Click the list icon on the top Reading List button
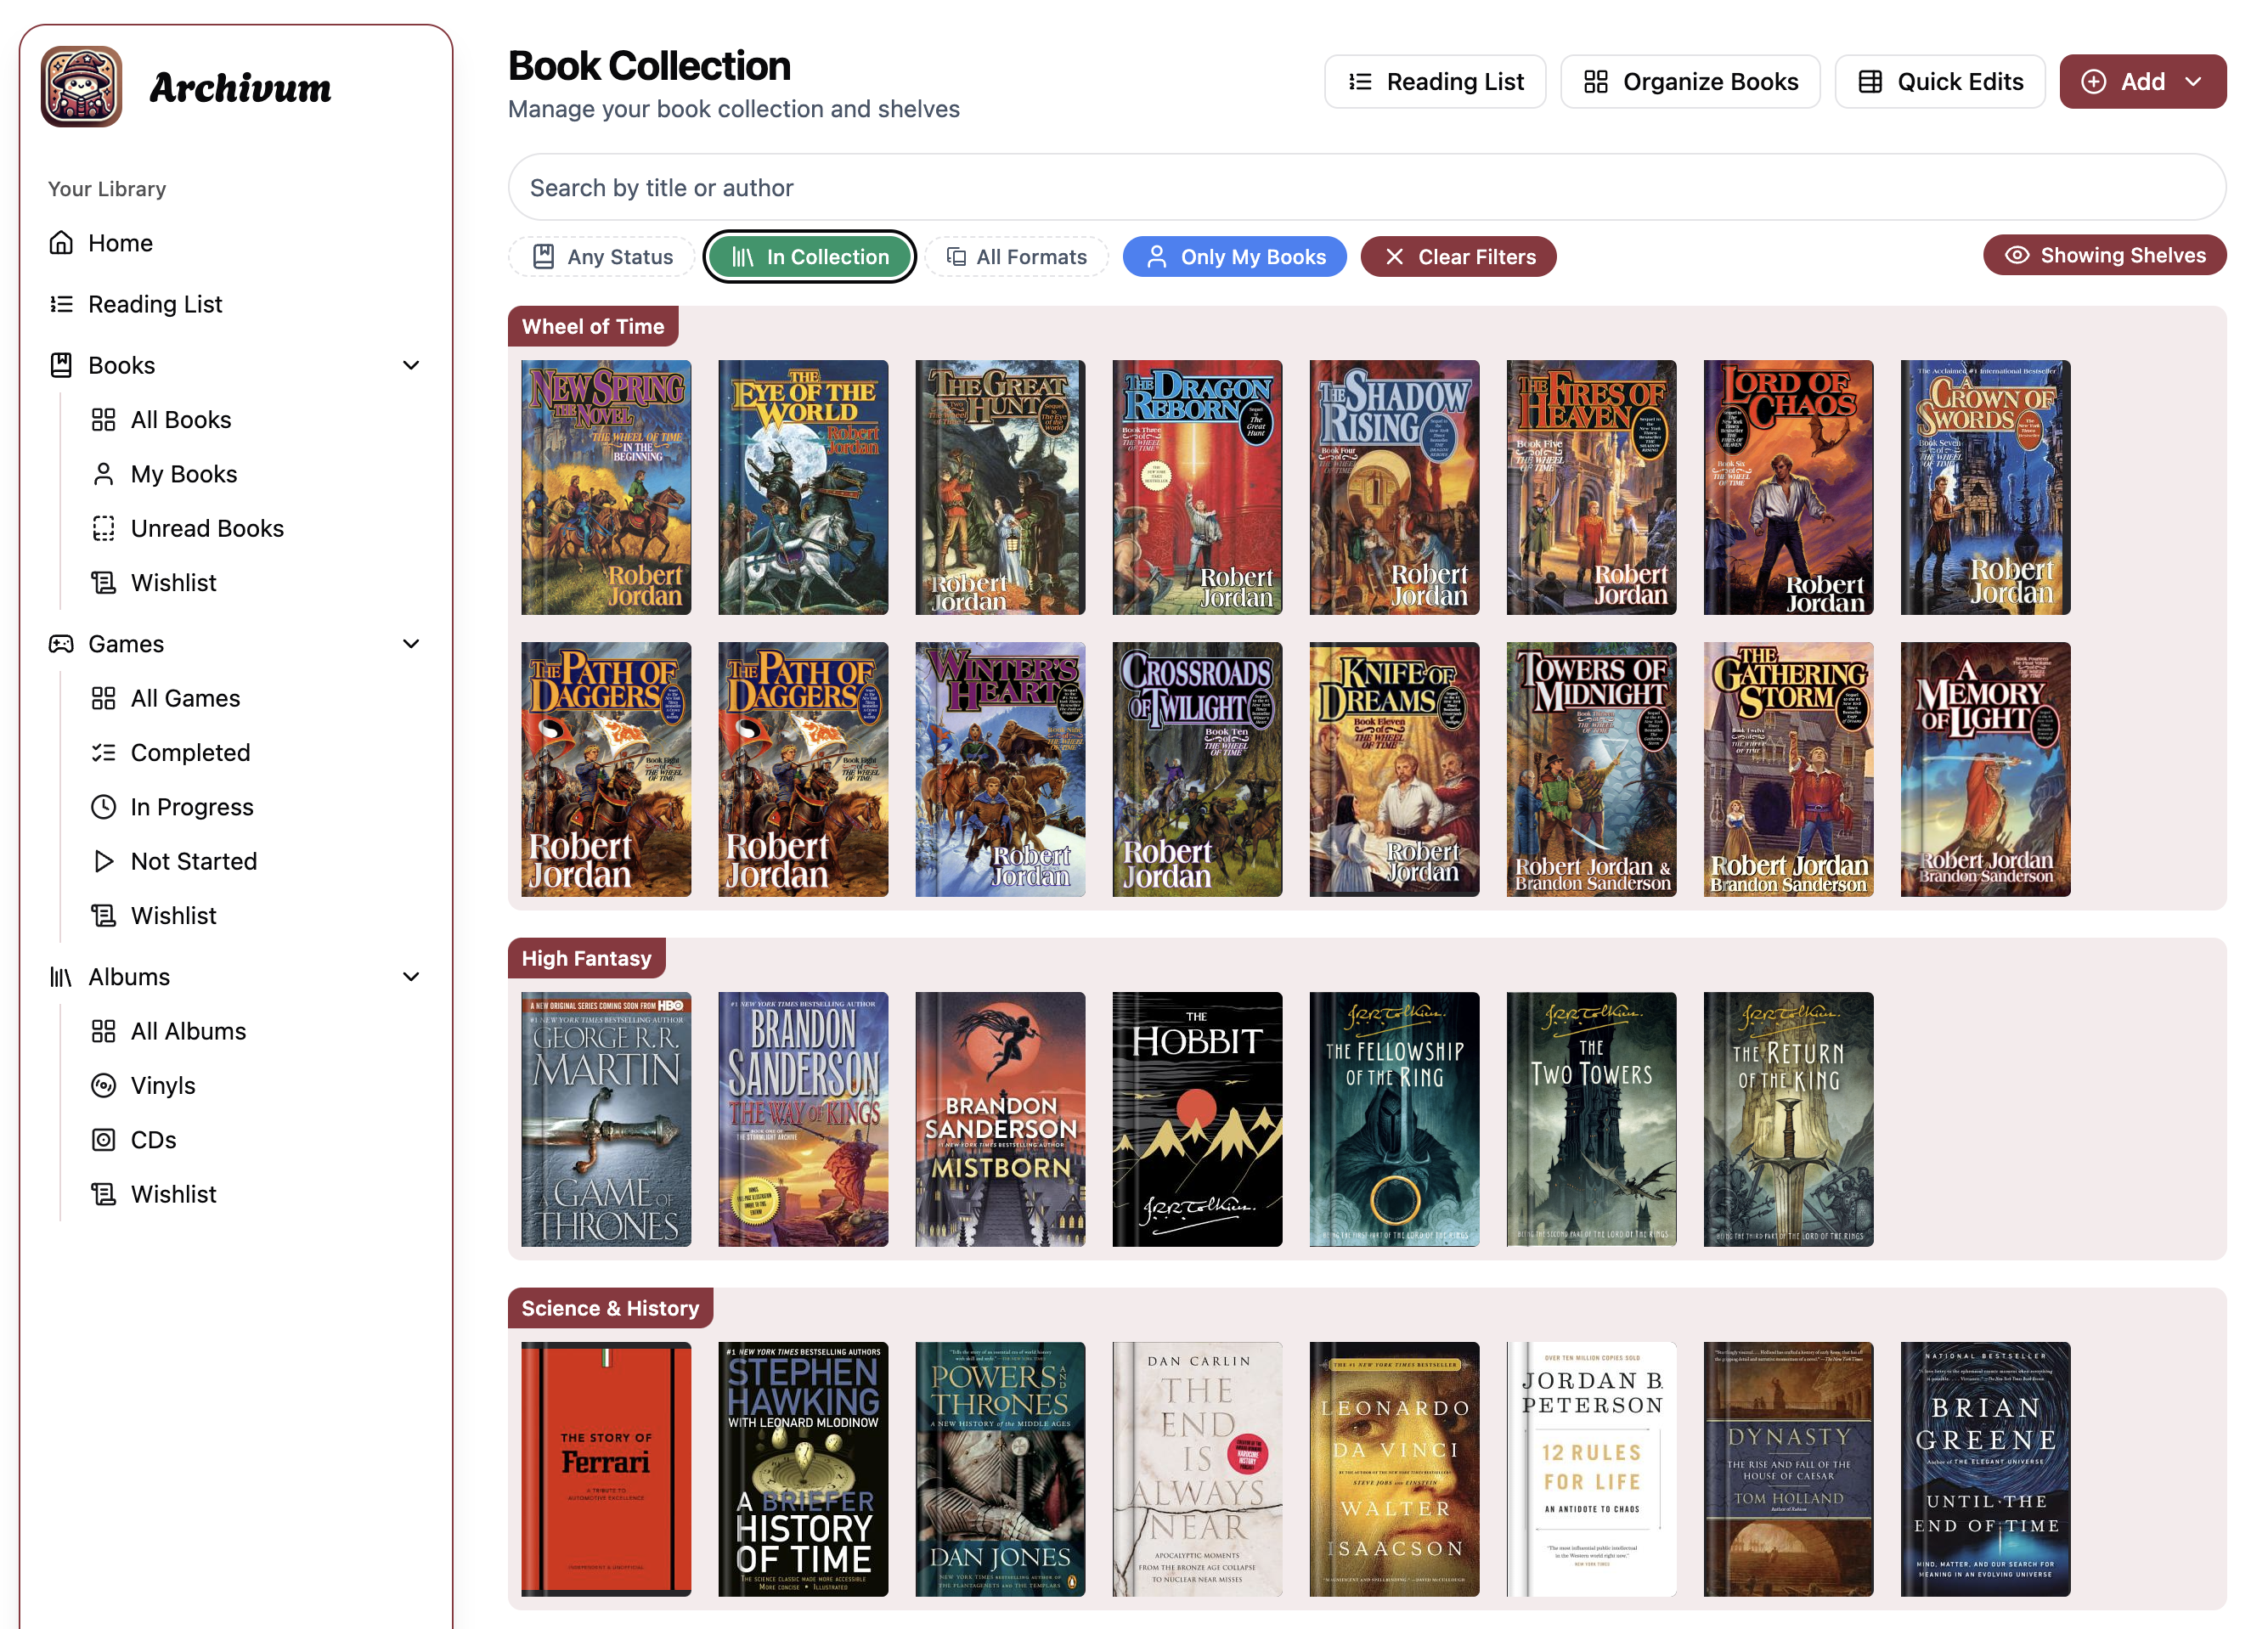This screenshot has height=1629, width=2268. click(1360, 82)
